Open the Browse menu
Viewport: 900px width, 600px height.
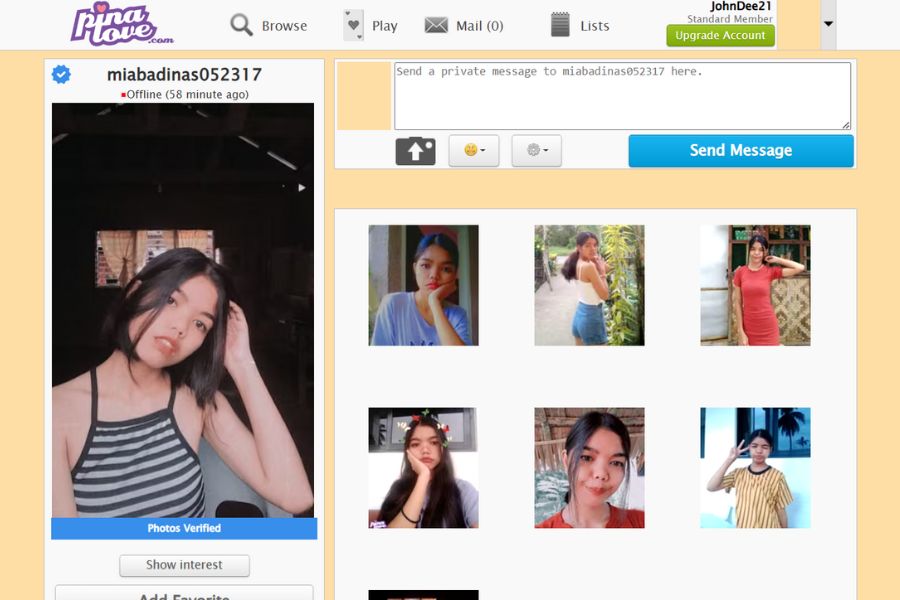[284, 26]
